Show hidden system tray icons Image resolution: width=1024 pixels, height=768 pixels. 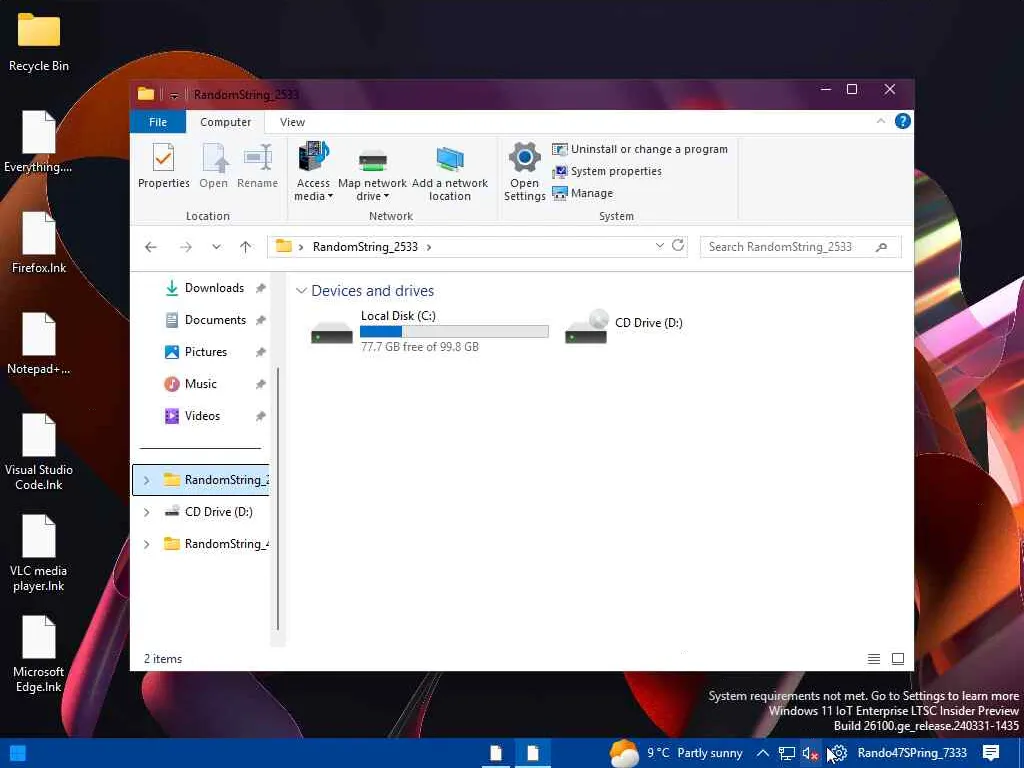(x=762, y=753)
